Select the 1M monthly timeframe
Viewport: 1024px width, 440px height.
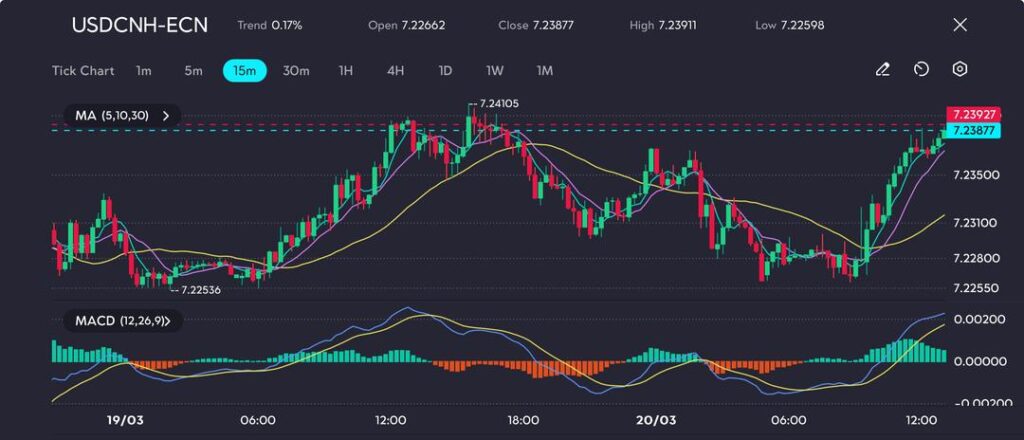pyautogui.click(x=545, y=71)
